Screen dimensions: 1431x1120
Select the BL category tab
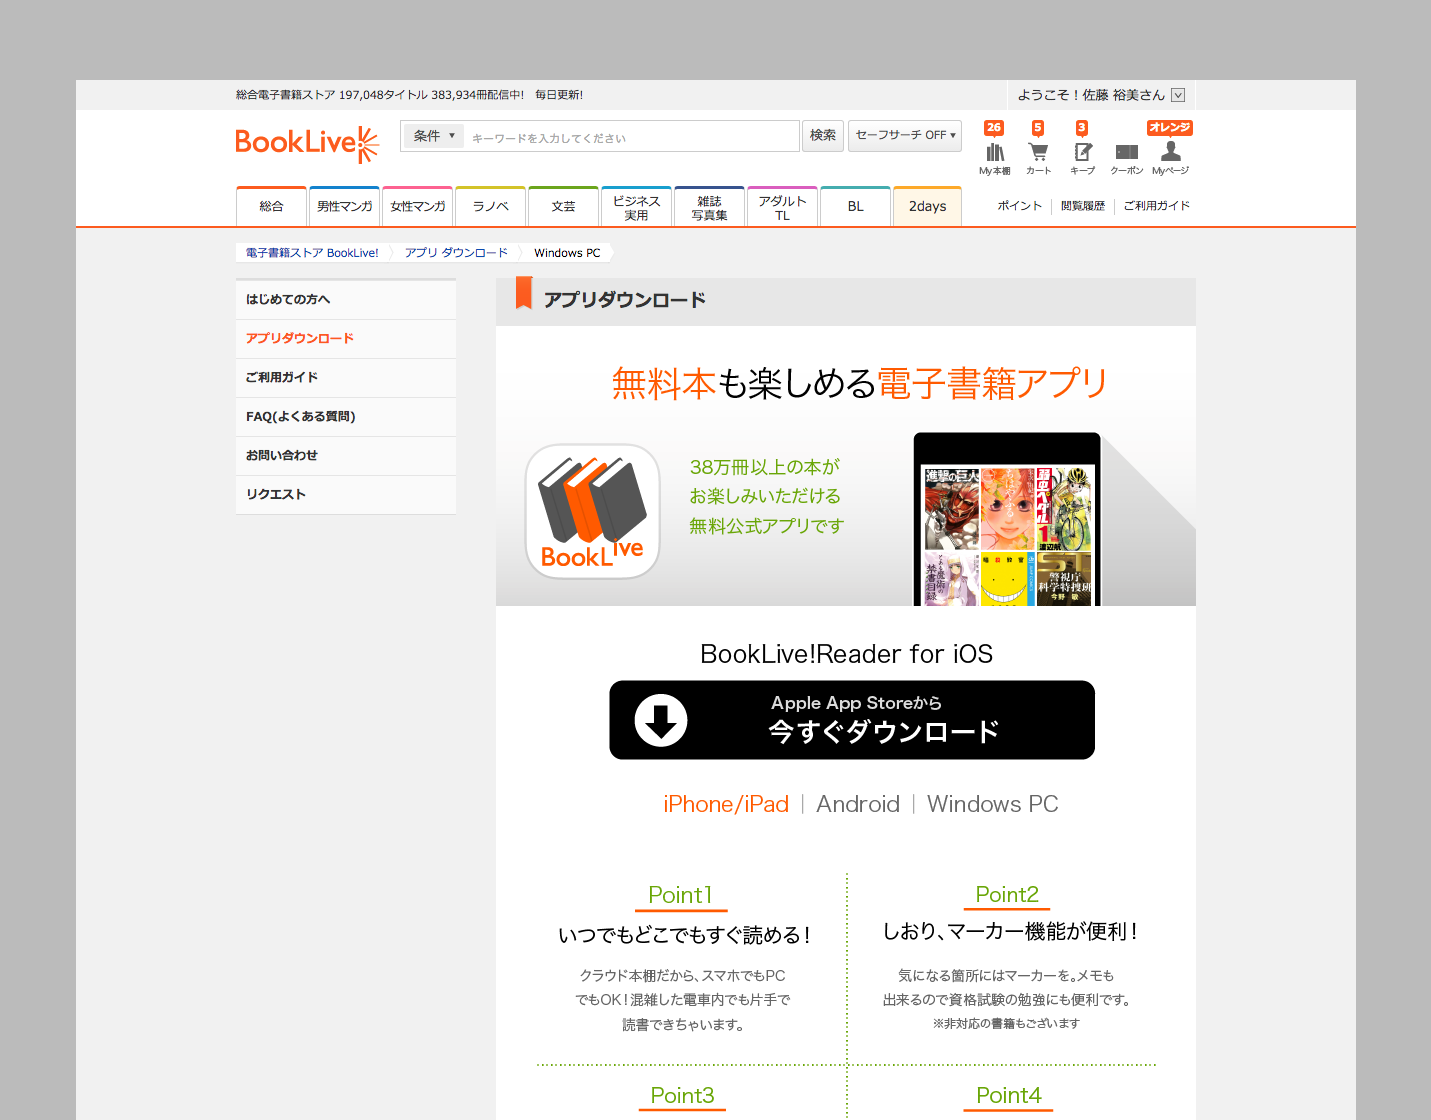pos(855,206)
